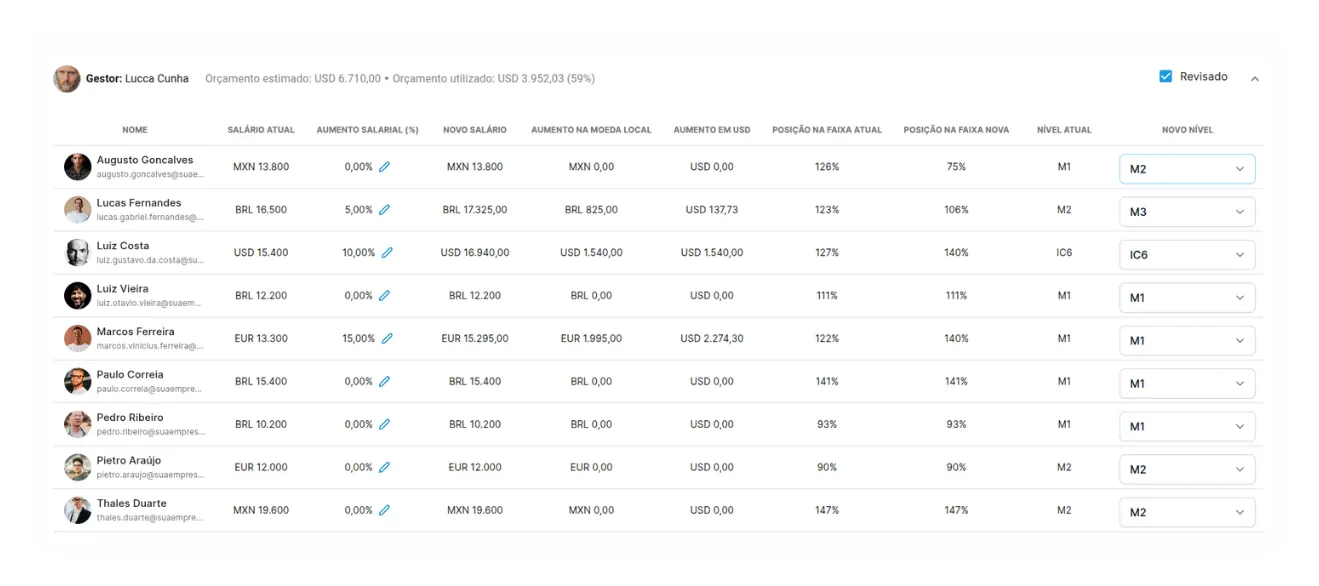Viewport: 1319px width, 586px height.
Task: Click the Posição na Faixa Nova header
Action: click(956, 130)
